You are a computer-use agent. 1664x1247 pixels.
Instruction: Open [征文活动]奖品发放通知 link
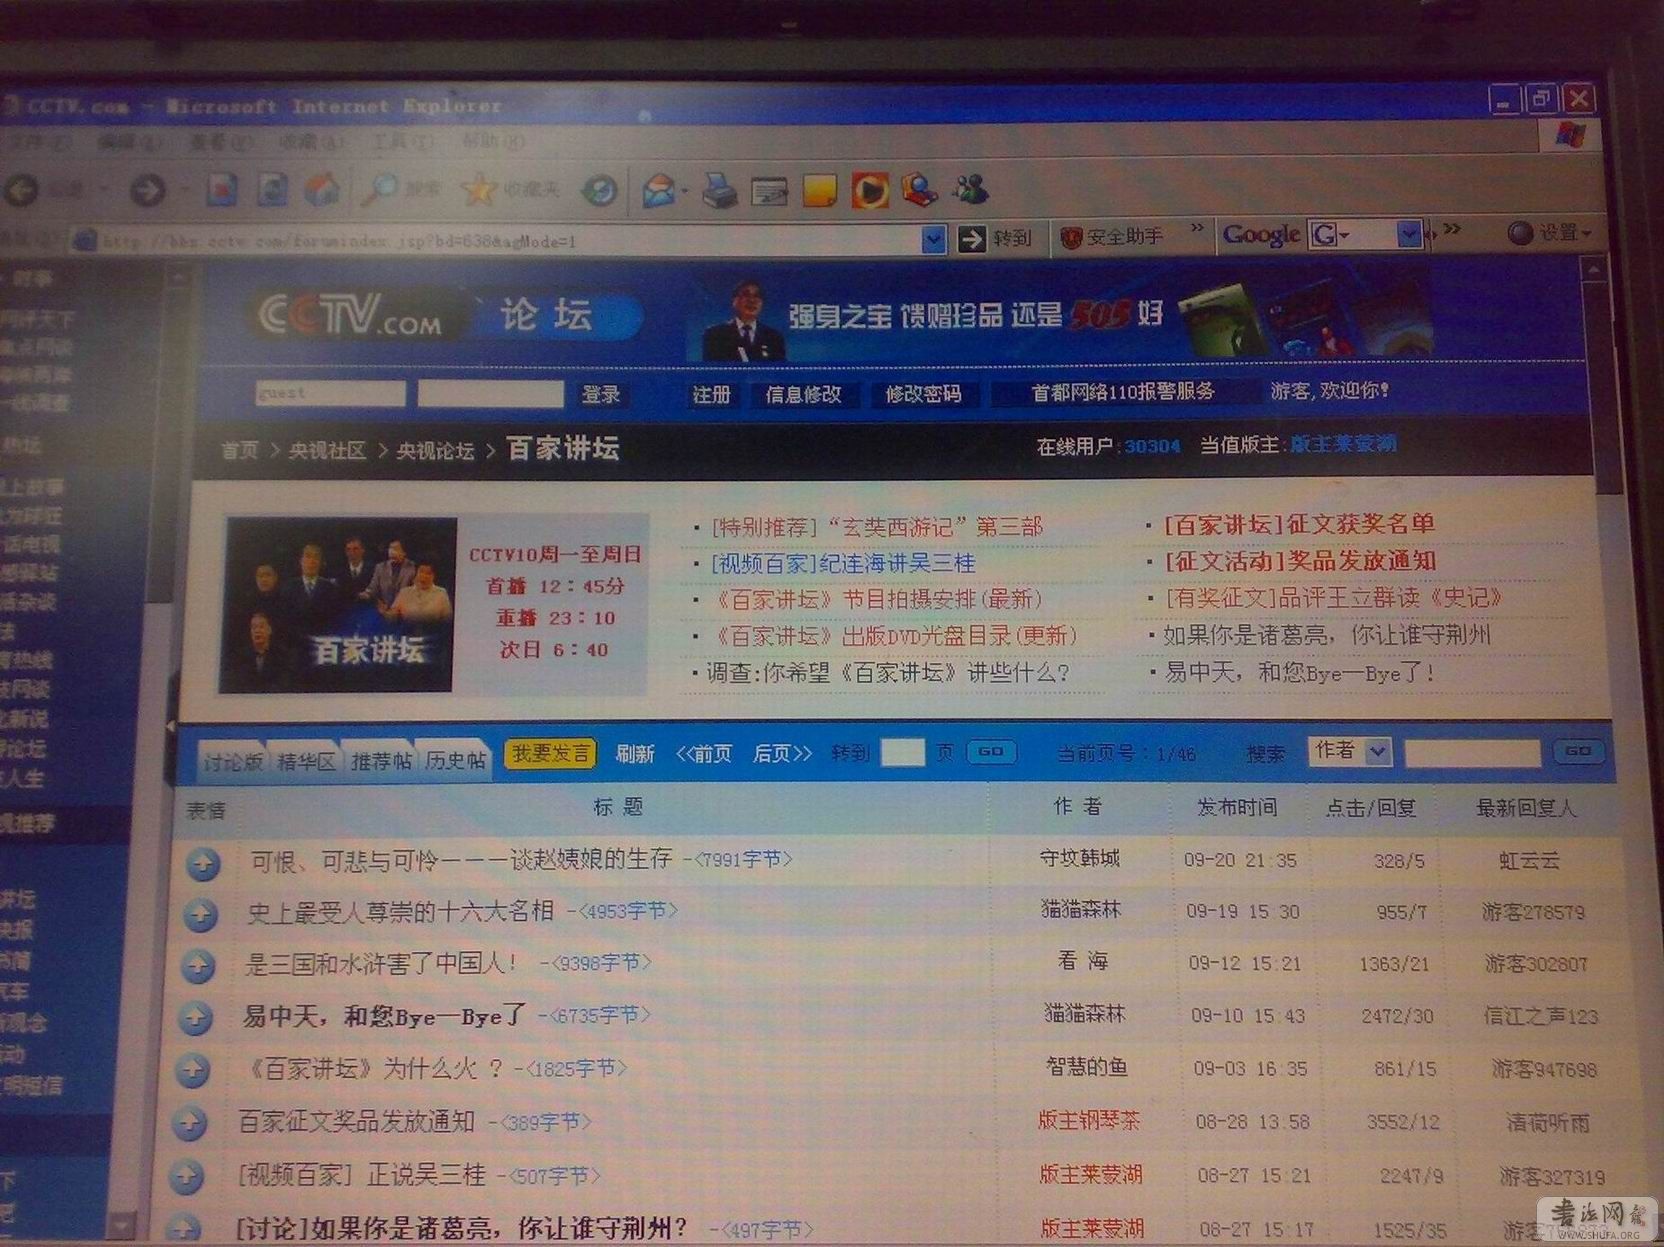[x=1300, y=560]
